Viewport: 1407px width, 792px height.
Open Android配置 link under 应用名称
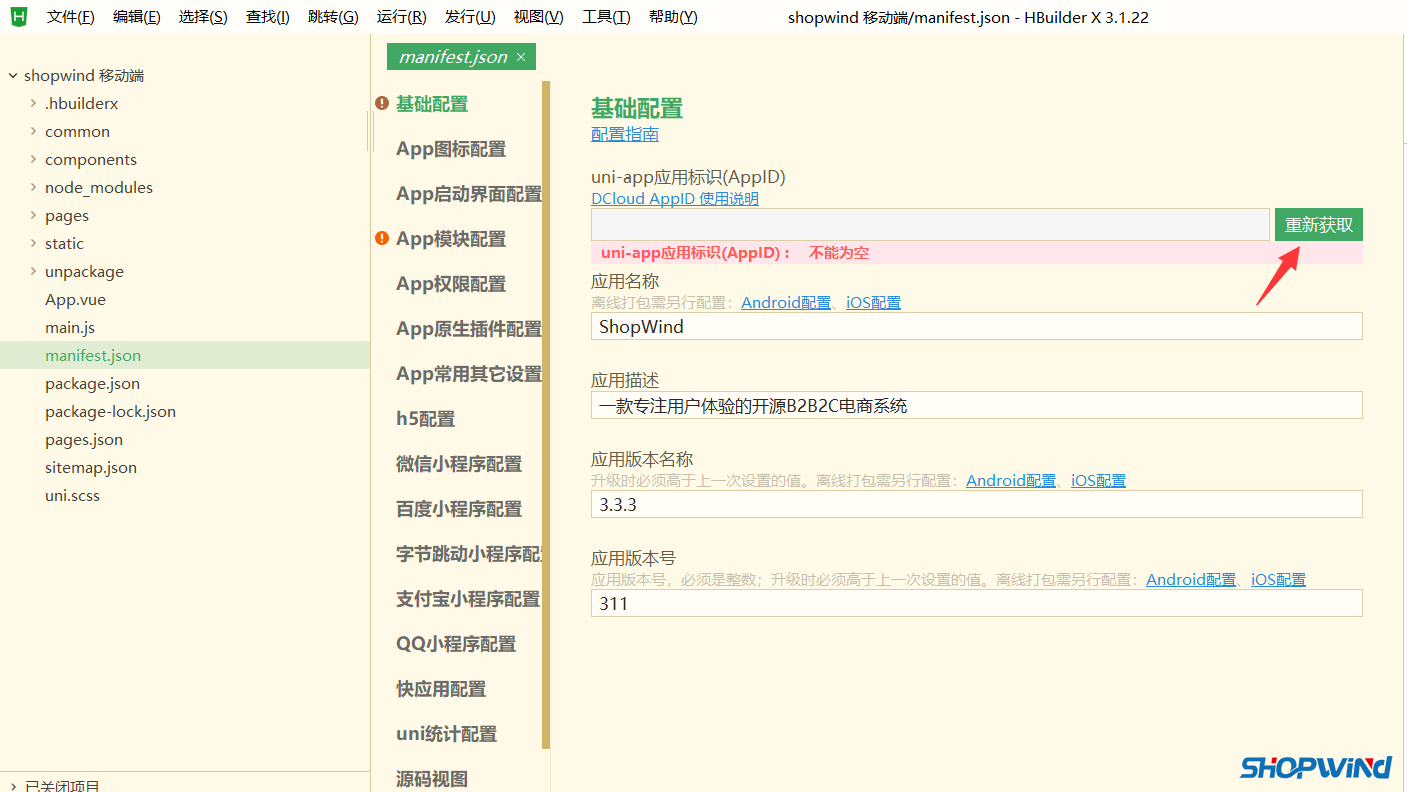pos(786,302)
